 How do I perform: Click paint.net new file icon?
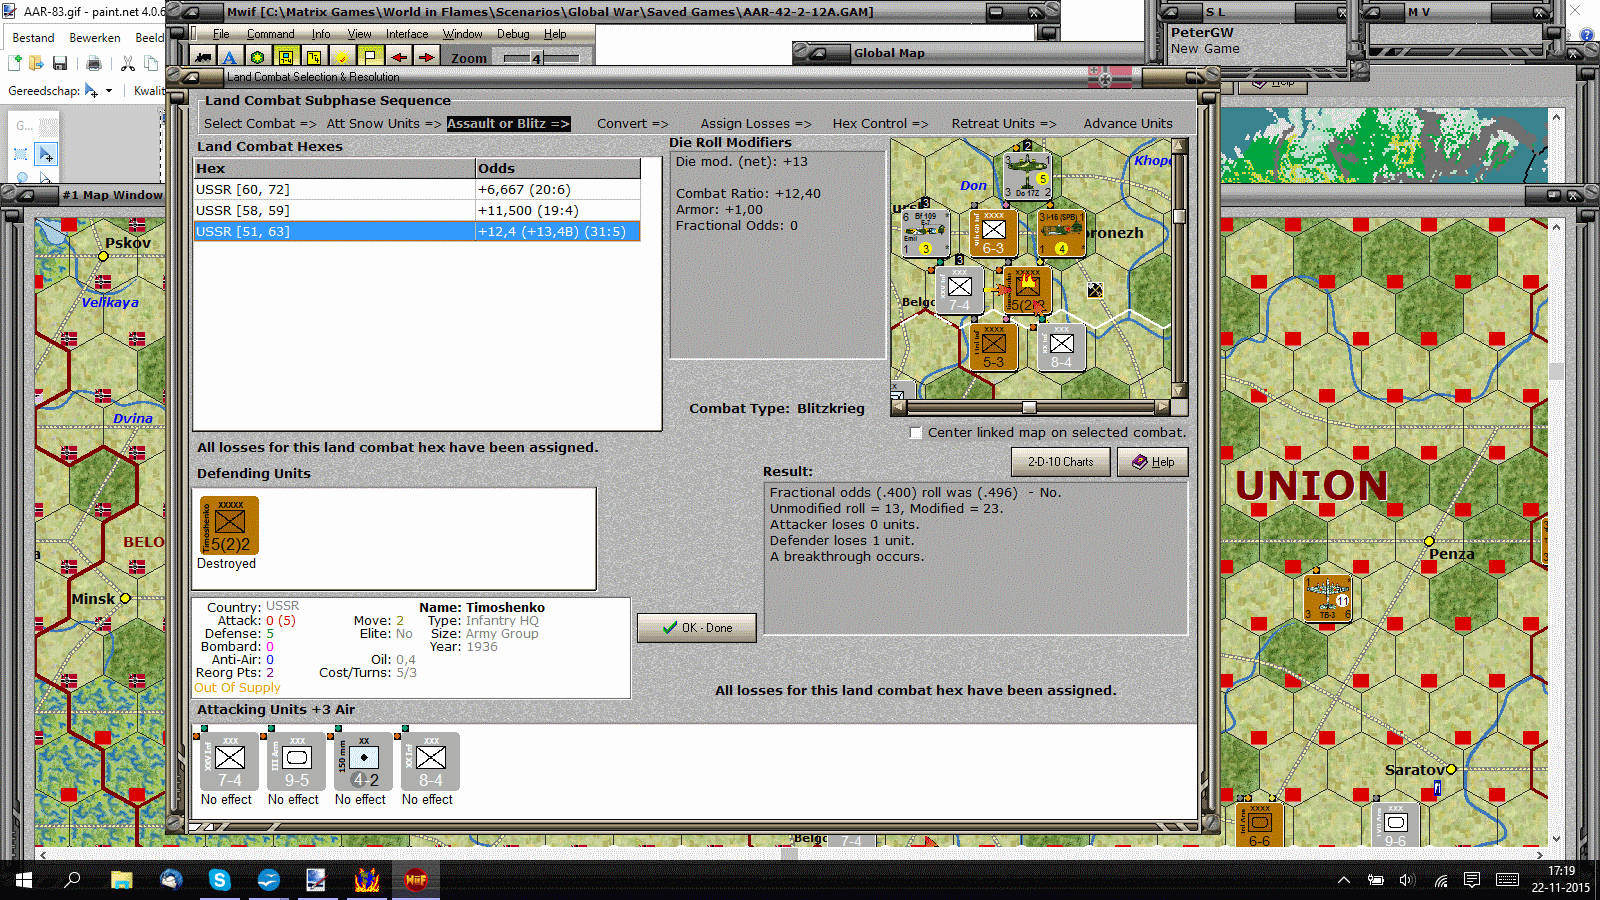pyautogui.click(x=15, y=63)
